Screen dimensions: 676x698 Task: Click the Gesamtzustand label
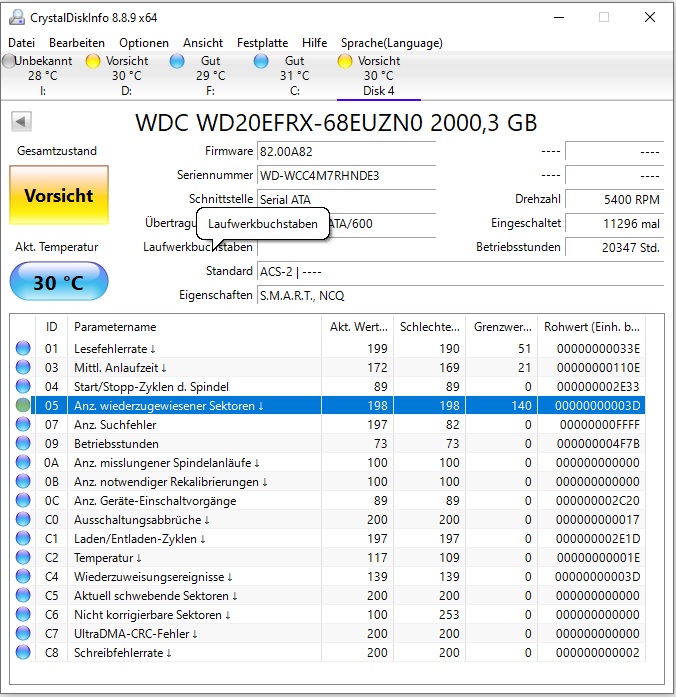57,151
